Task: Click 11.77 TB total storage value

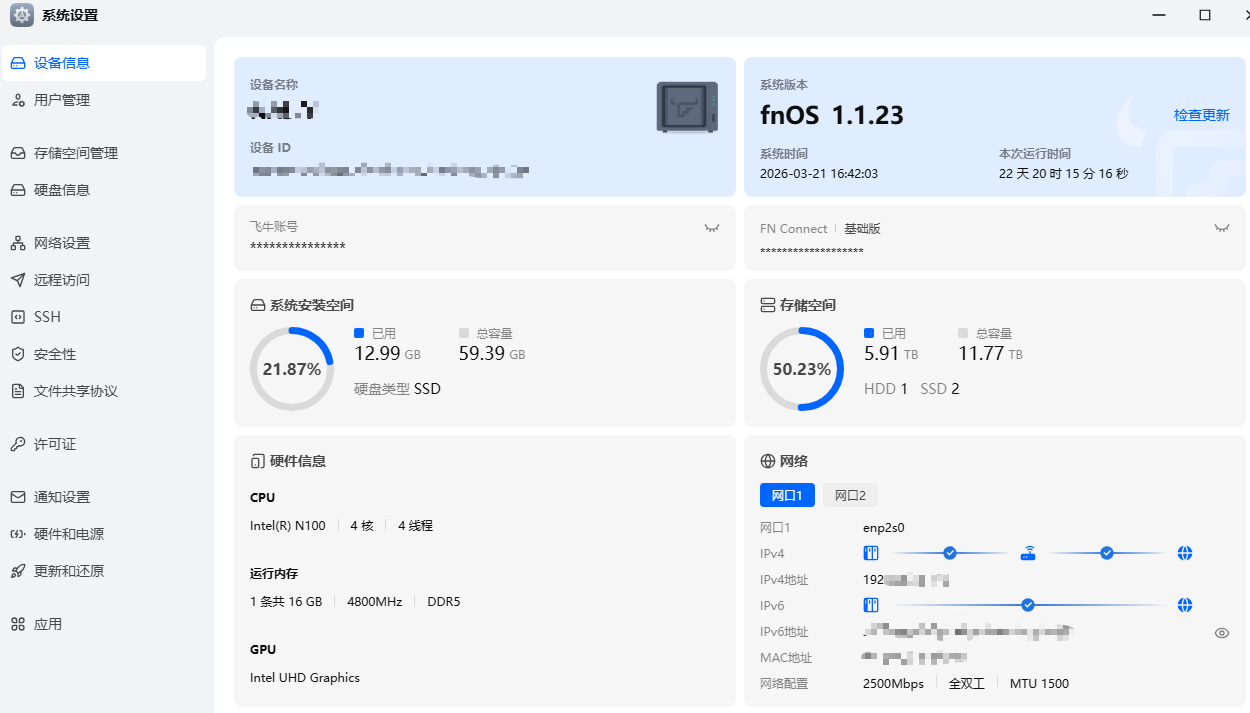Action: coord(990,353)
